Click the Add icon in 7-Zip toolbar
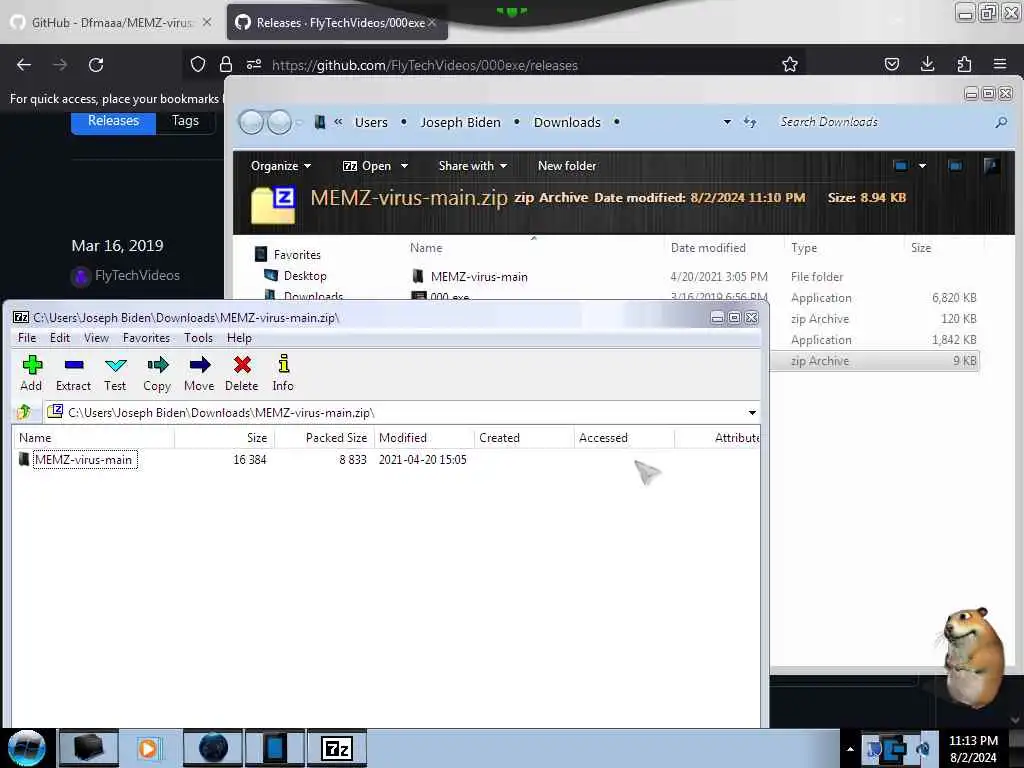This screenshot has height=768, width=1024. 32,365
